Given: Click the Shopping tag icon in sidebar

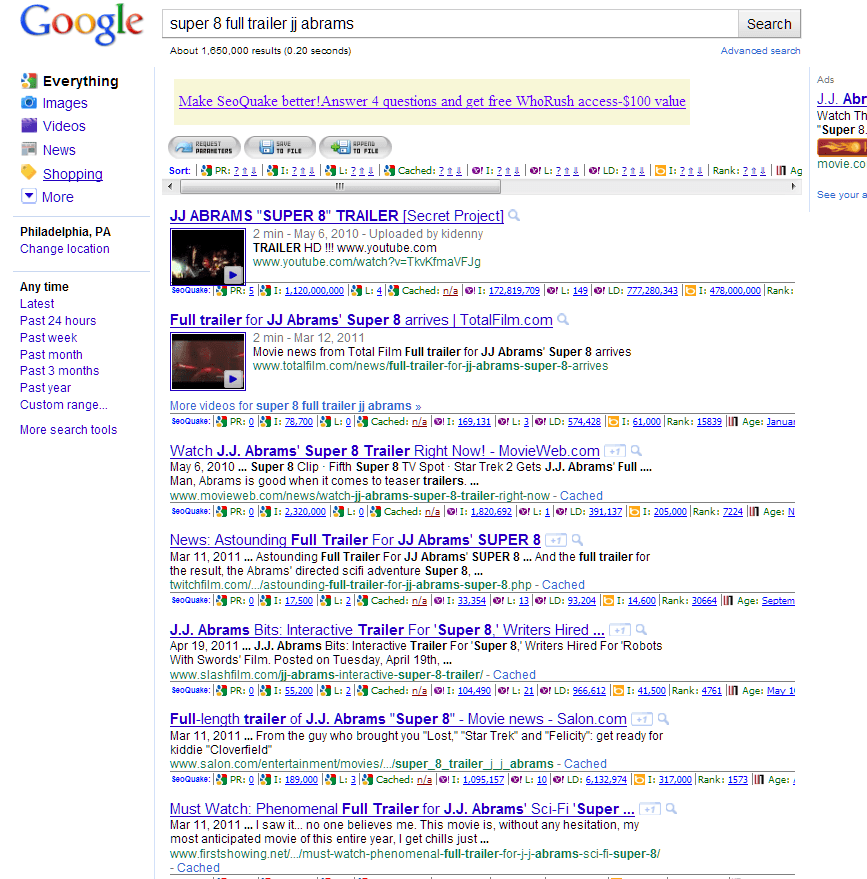Looking at the screenshot, I should (29, 173).
